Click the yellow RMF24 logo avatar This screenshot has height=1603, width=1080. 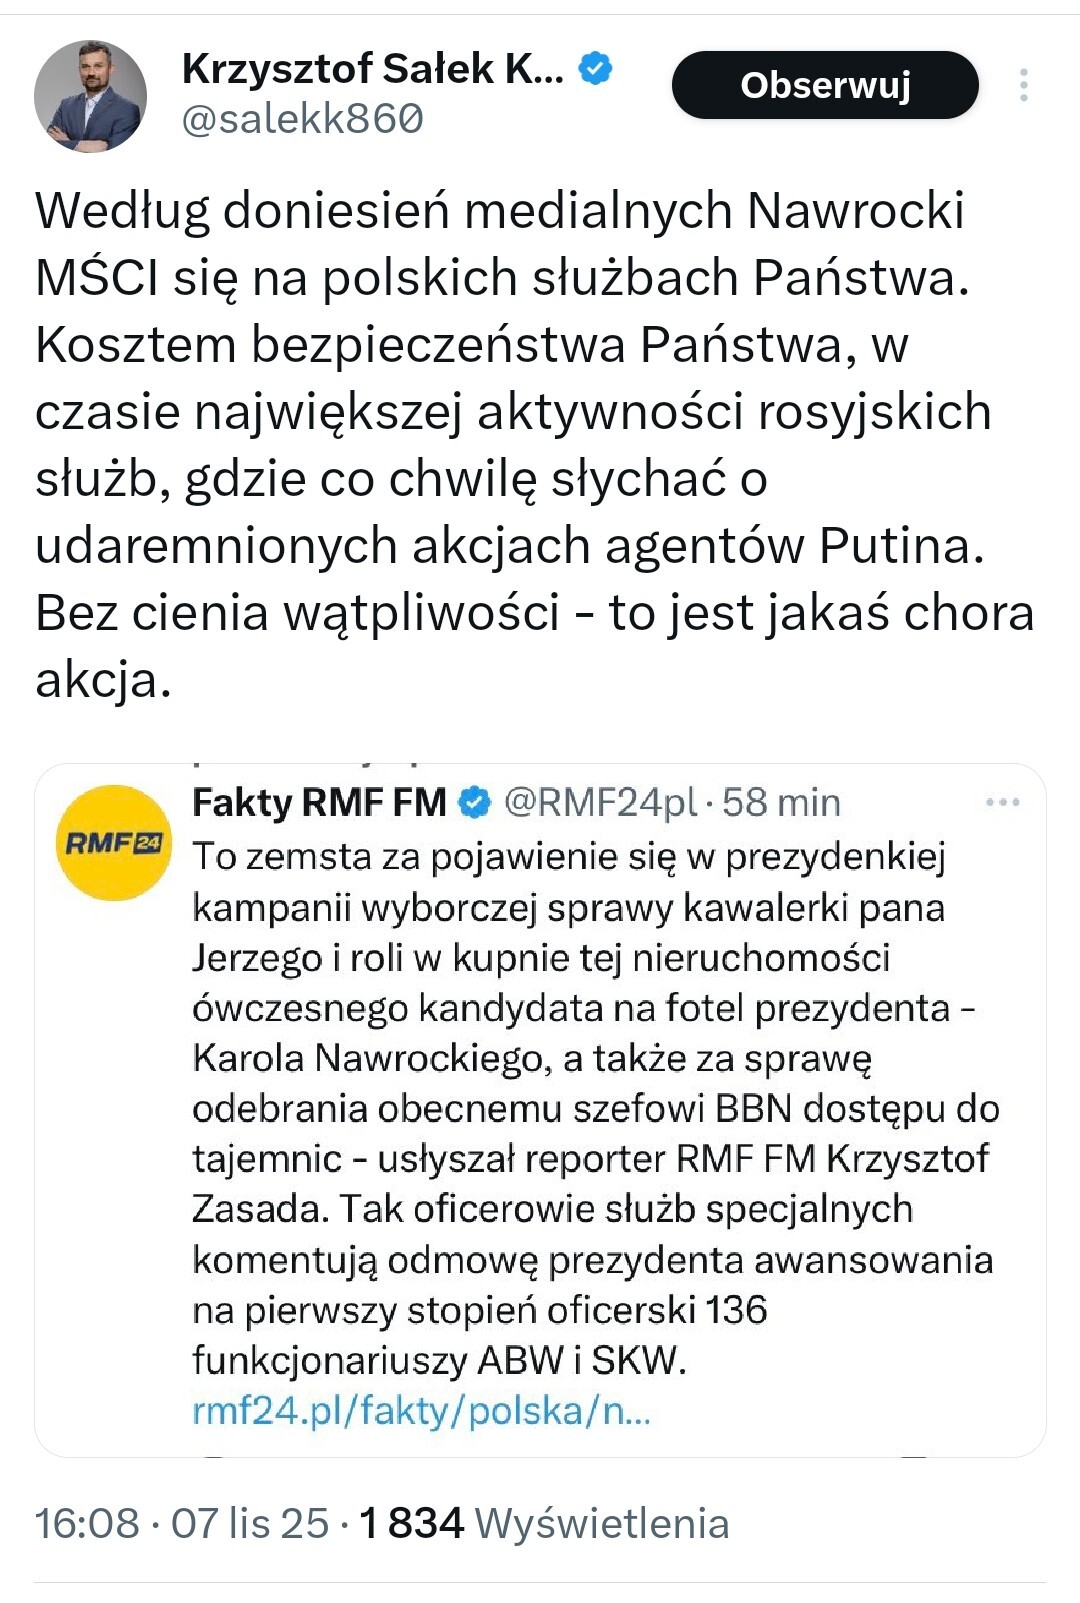[113, 843]
